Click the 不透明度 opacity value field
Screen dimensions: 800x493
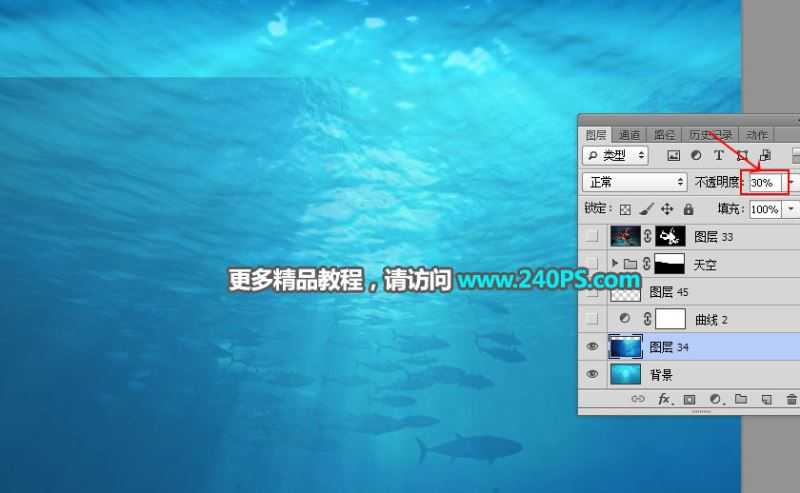point(765,183)
